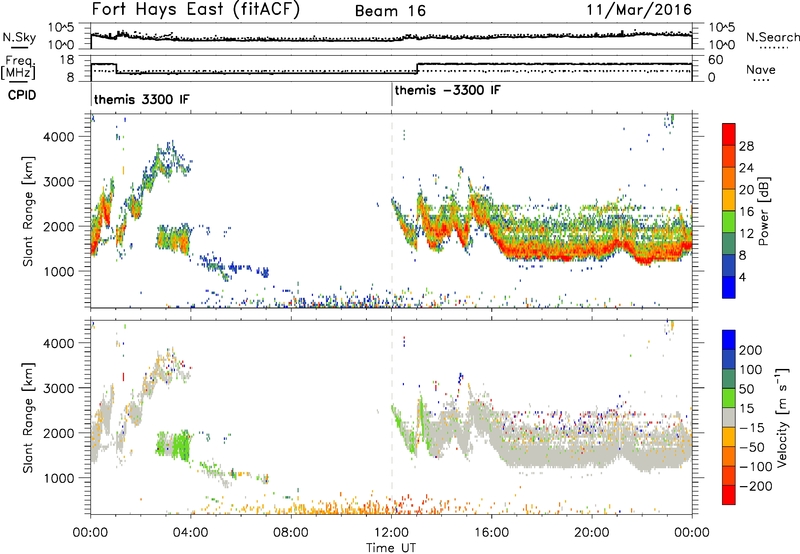Click the 'Freq. [MHz]' axis label
Screen dimensions: 800x554
tap(19, 67)
